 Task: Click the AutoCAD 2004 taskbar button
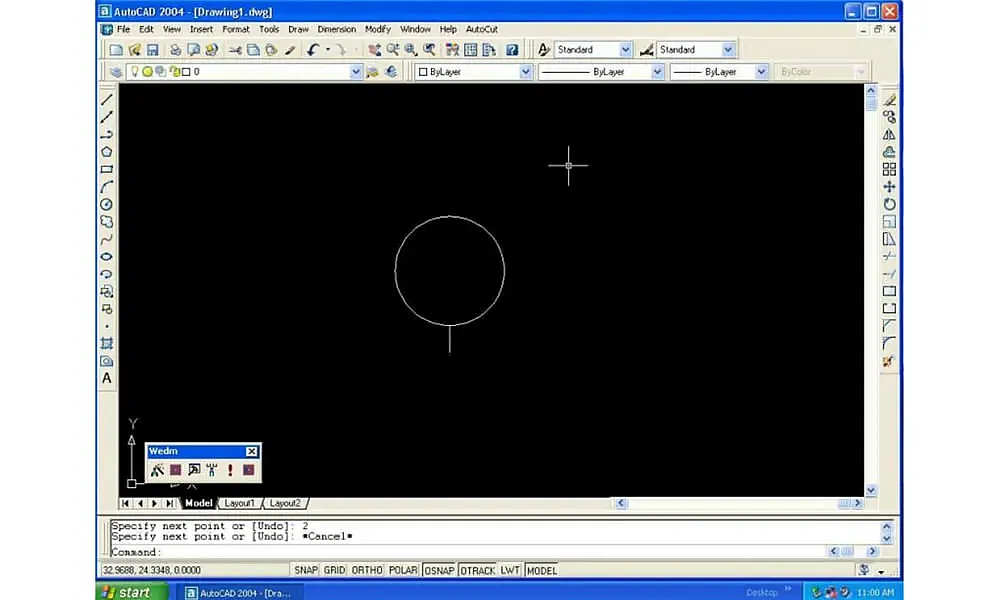click(239, 593)
